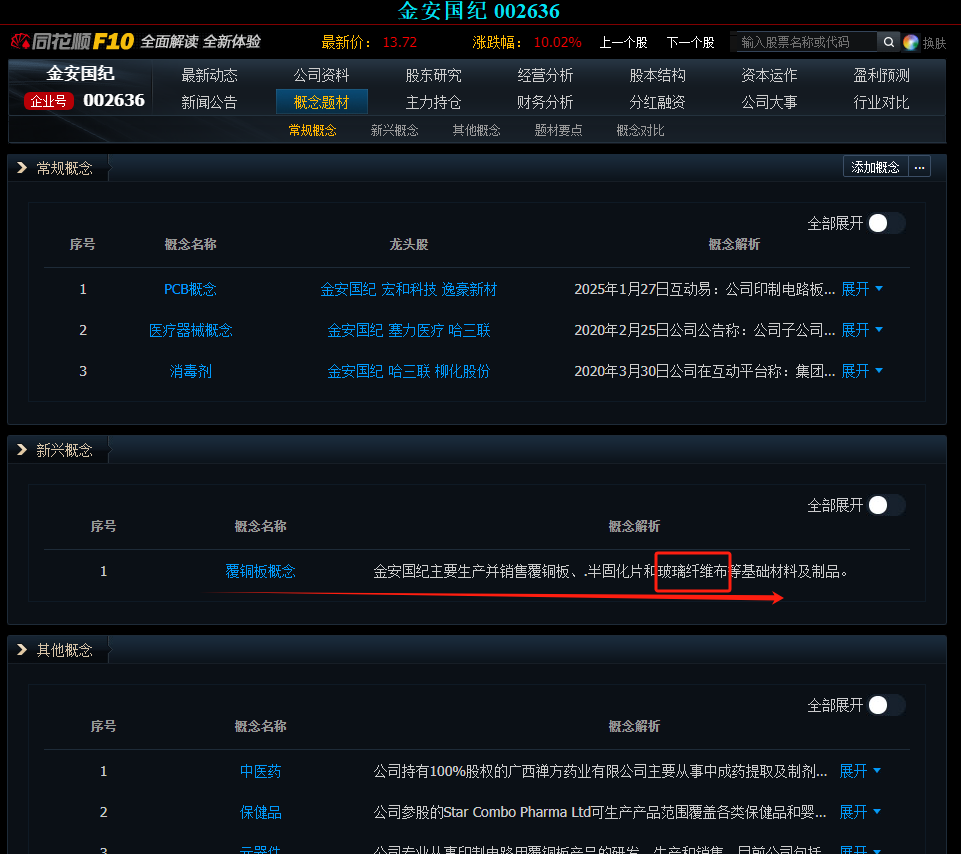Click the 金安国纪 company name heading
Image resolution: width=961 pixels, height=854 pixels.
80,74
